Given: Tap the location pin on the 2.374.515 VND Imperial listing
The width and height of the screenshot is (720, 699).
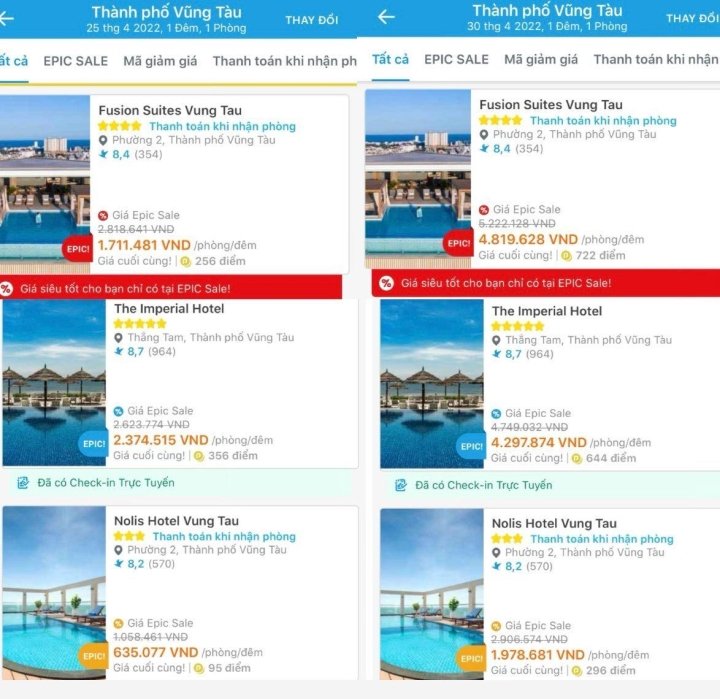Looking at the screenshot, I should [x=118, y=338].
